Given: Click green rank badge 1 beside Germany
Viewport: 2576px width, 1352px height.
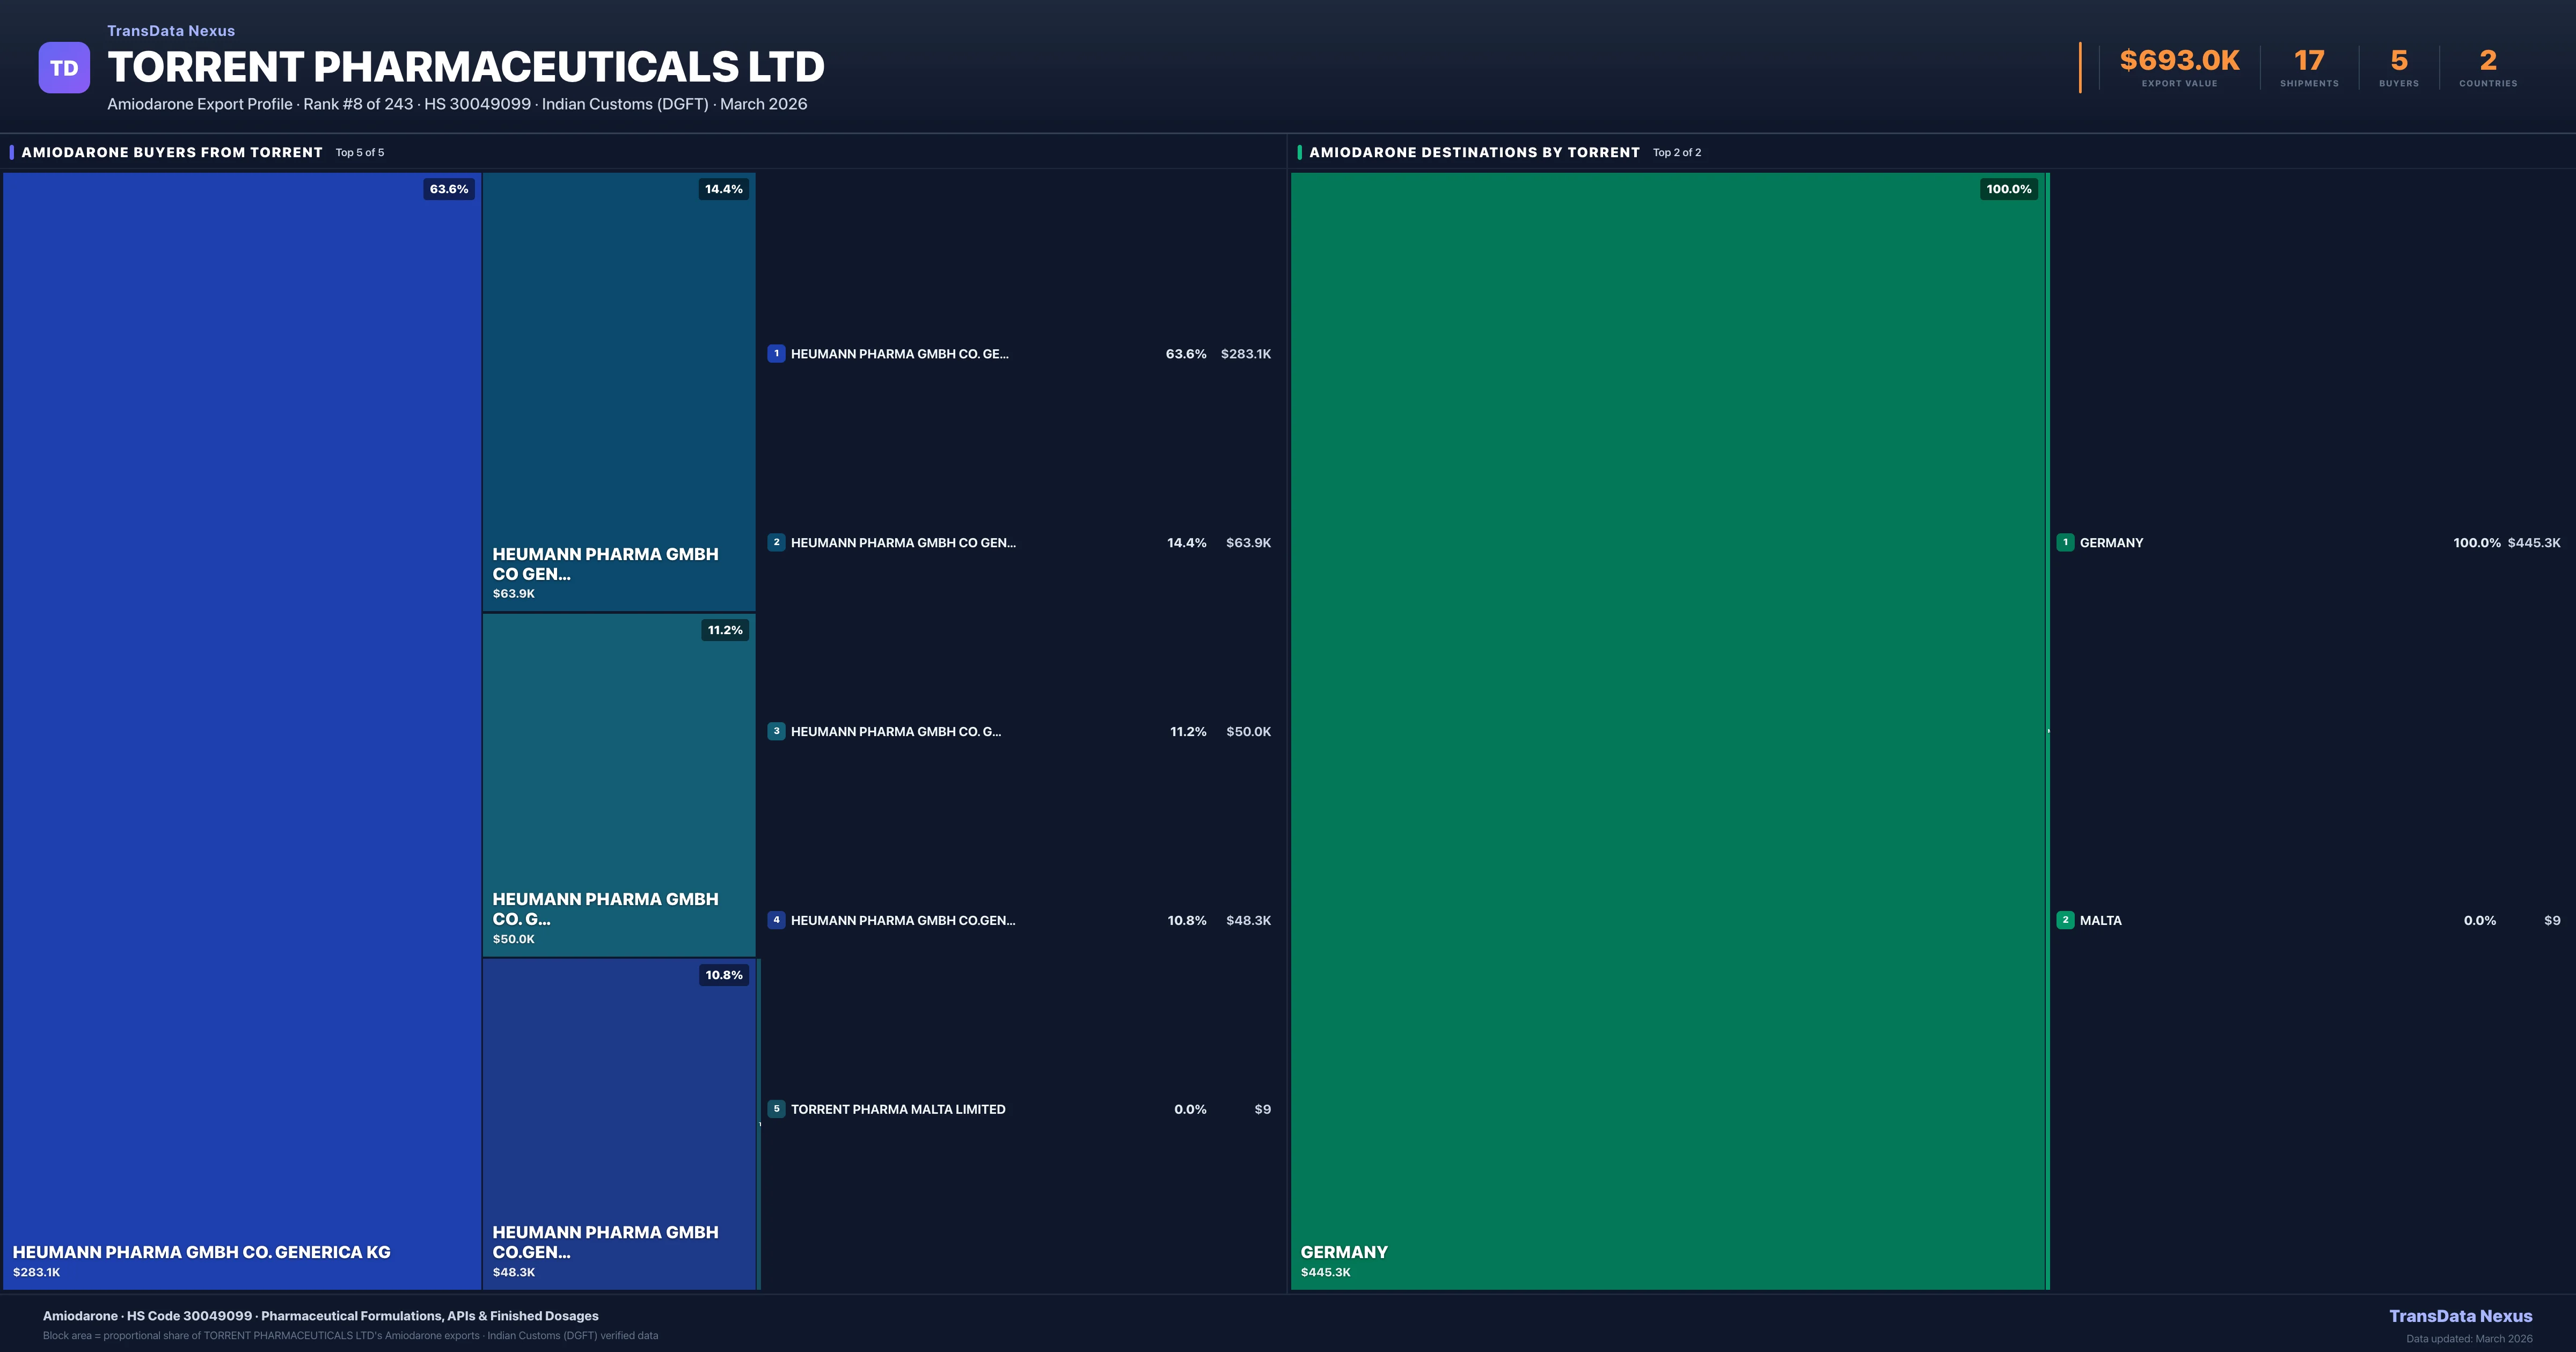Looking at the screenshot, I should click(x=2065, y=542).
